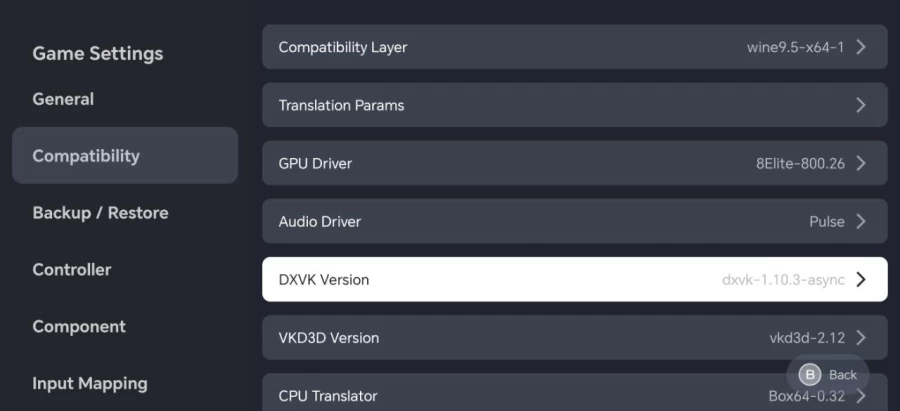Click the GPU Driver chevron arrow
This screenshot has width=900, height=411.
tap(860, 164)
